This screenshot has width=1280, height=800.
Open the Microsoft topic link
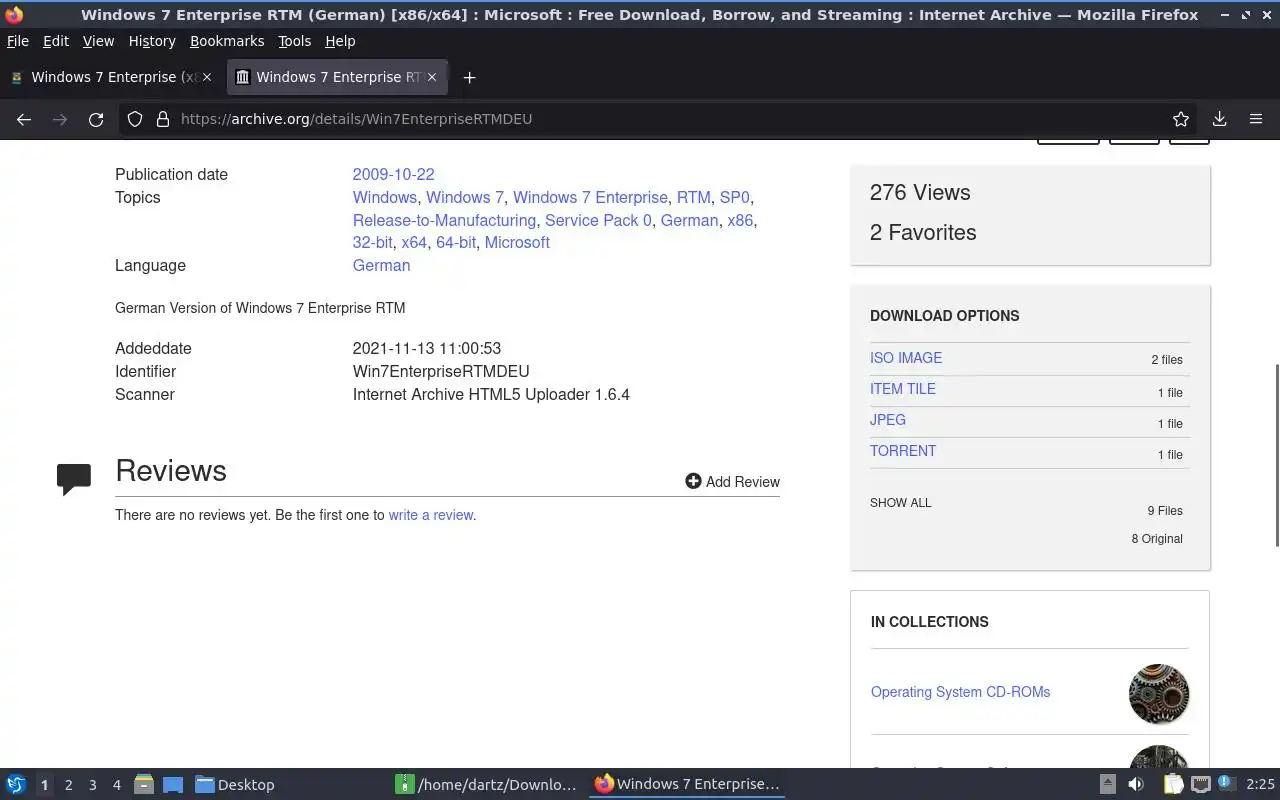pyautogui.click(x=517, y=242)
